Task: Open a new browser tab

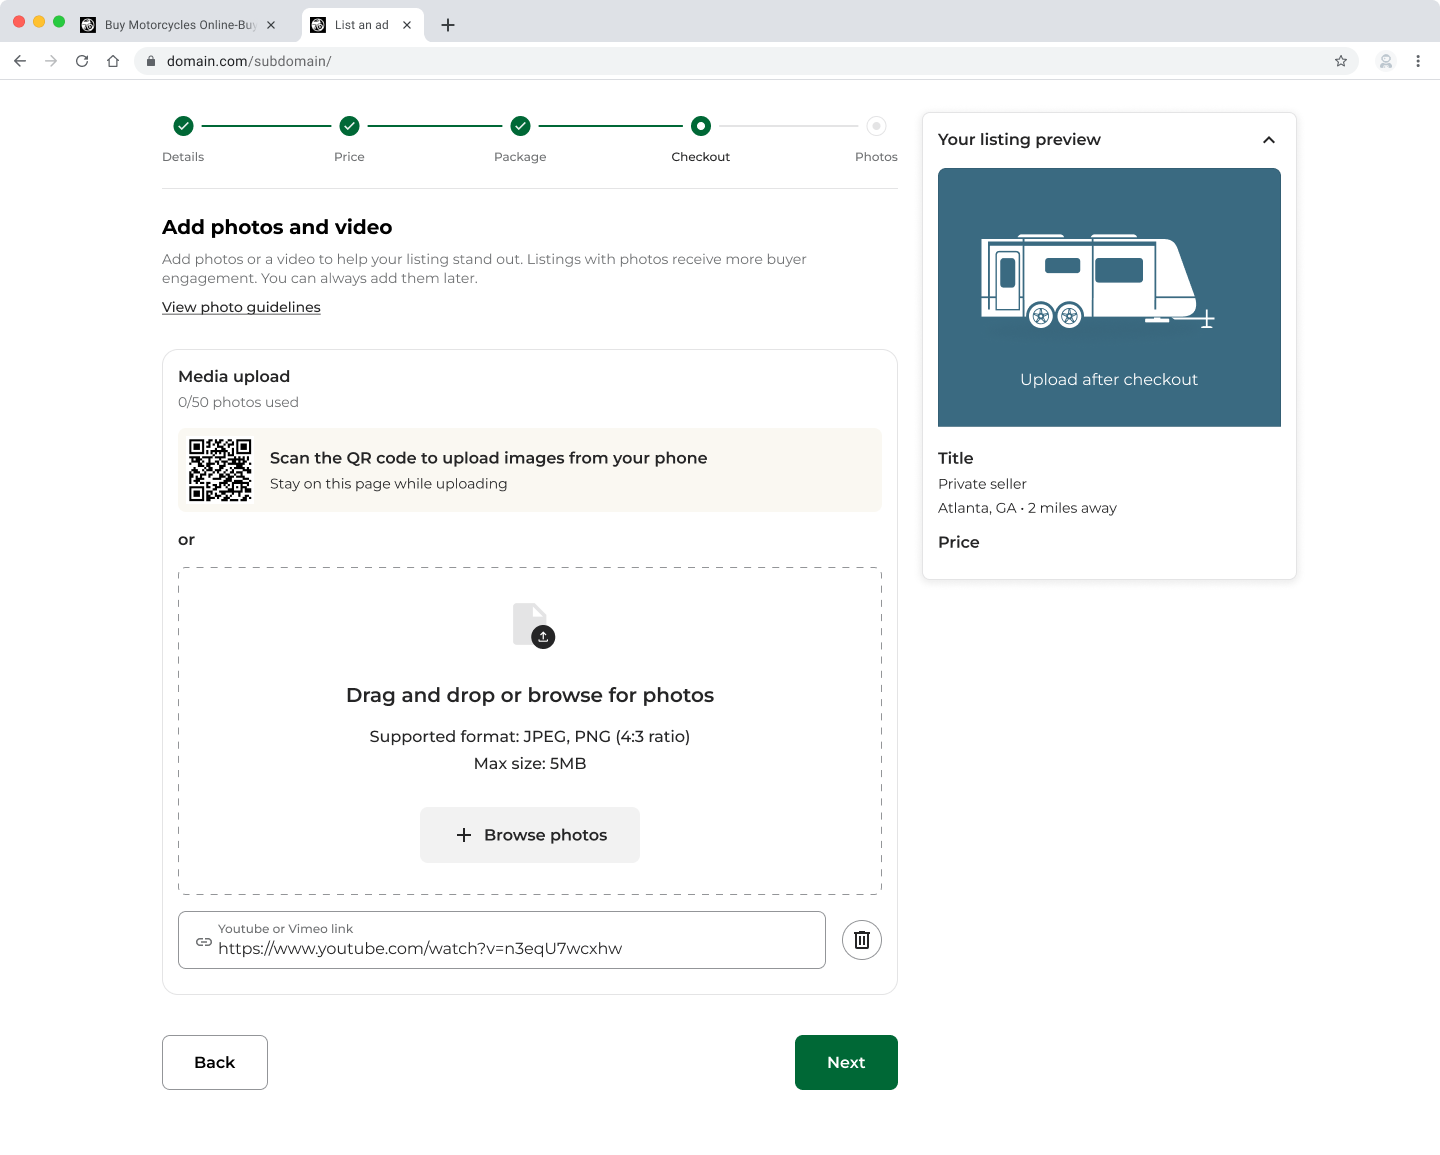Action: (448, 25)
